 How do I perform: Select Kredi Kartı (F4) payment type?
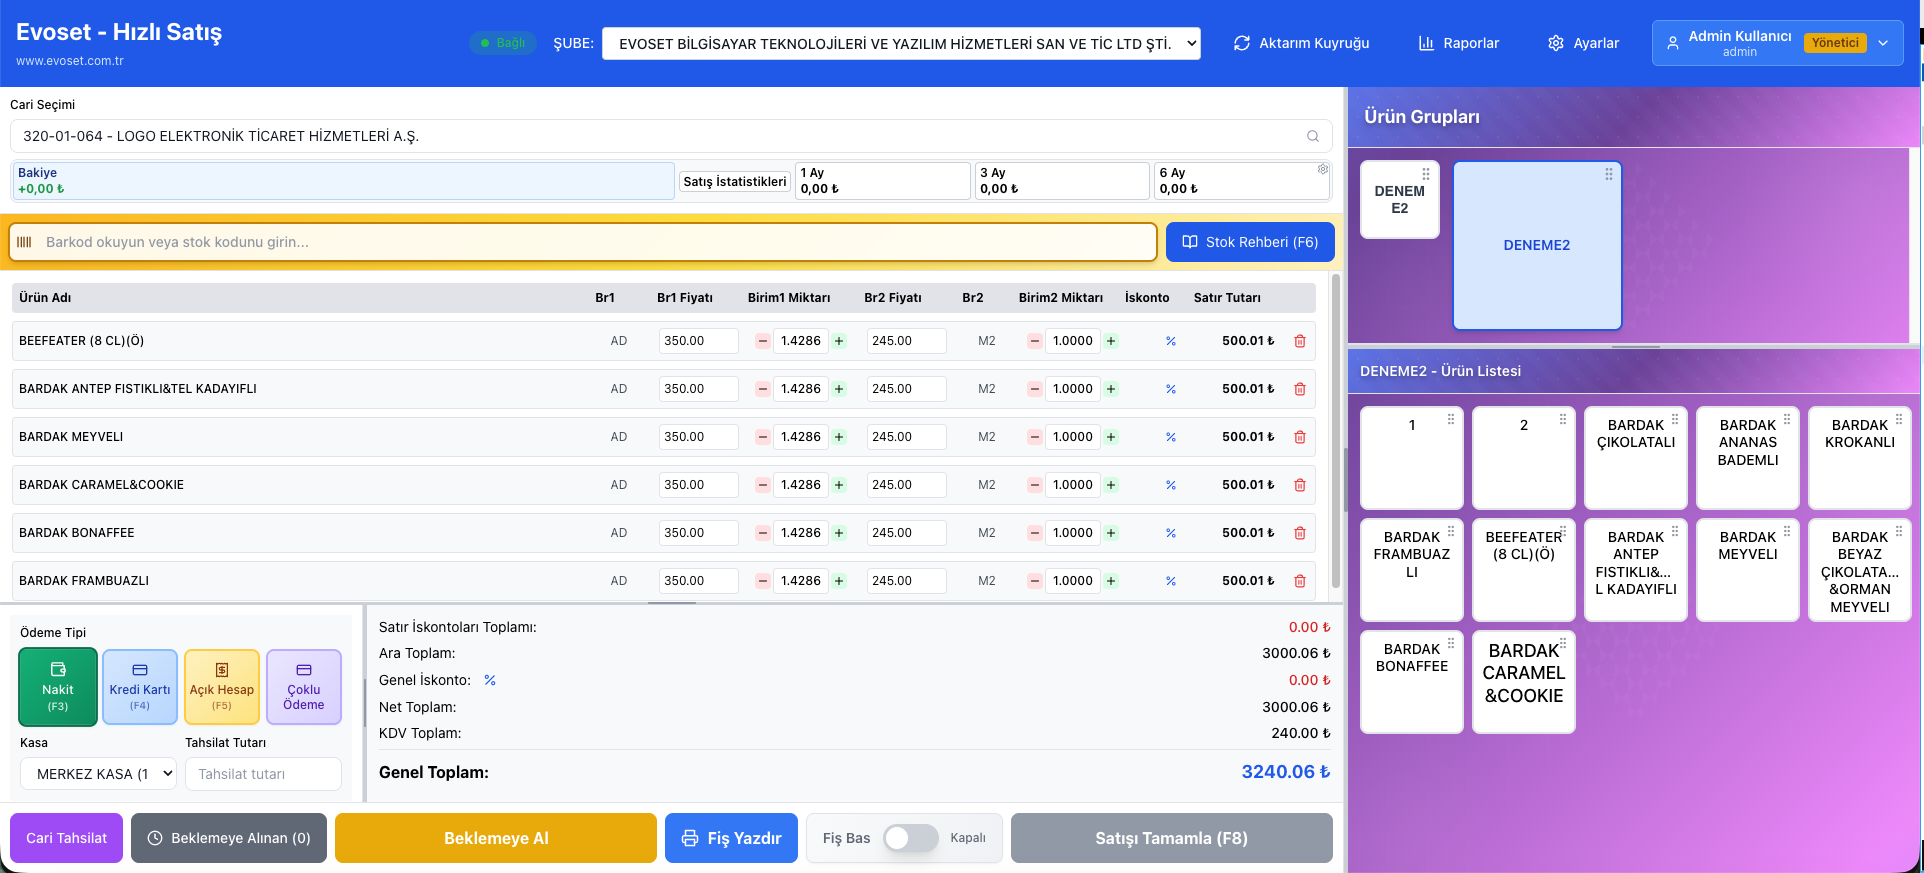140,687
